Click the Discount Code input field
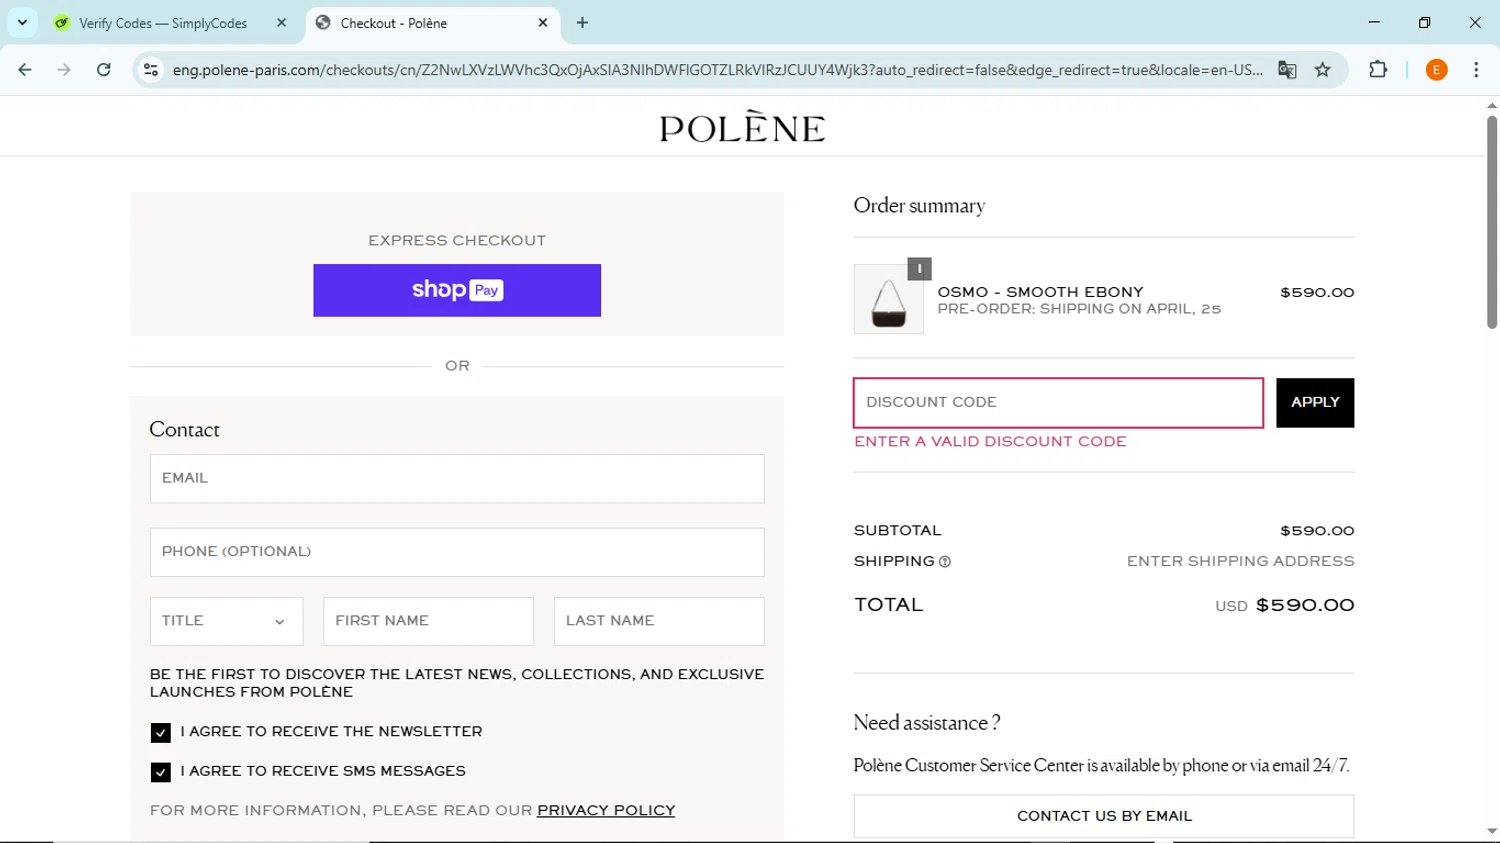Image resolution: width=1500 pixels, height=843 pixels. click(1058, 403)
